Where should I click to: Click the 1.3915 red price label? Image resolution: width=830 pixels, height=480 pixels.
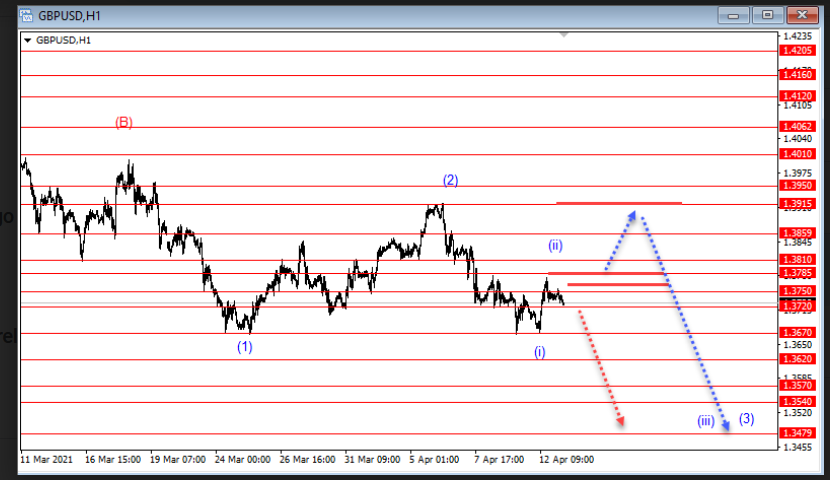(798, 203)
